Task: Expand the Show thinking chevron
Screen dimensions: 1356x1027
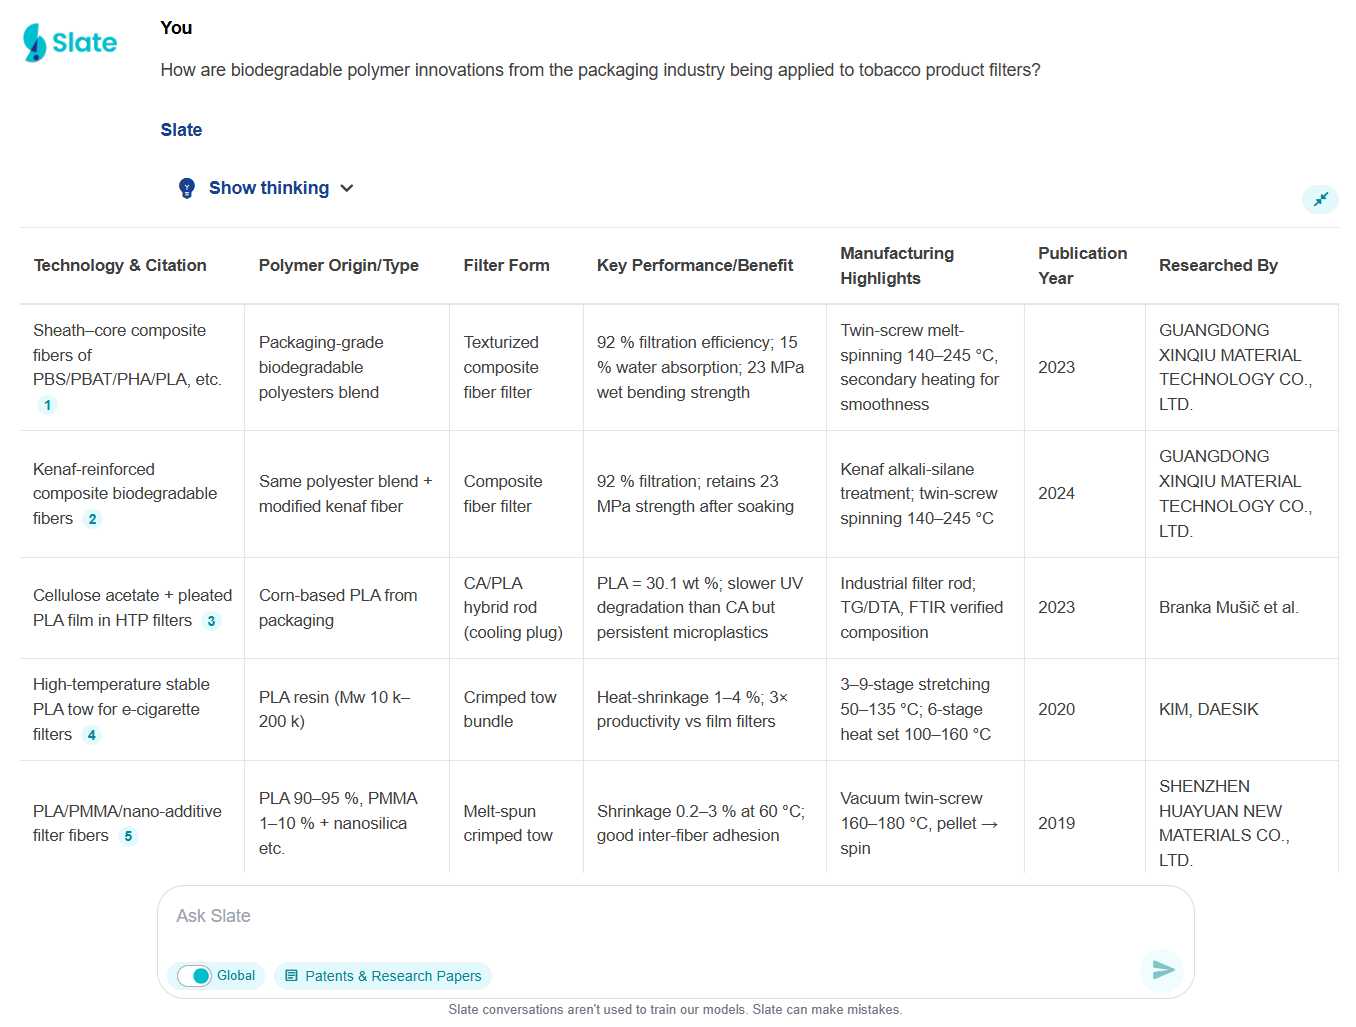Action: pos(347,188)
